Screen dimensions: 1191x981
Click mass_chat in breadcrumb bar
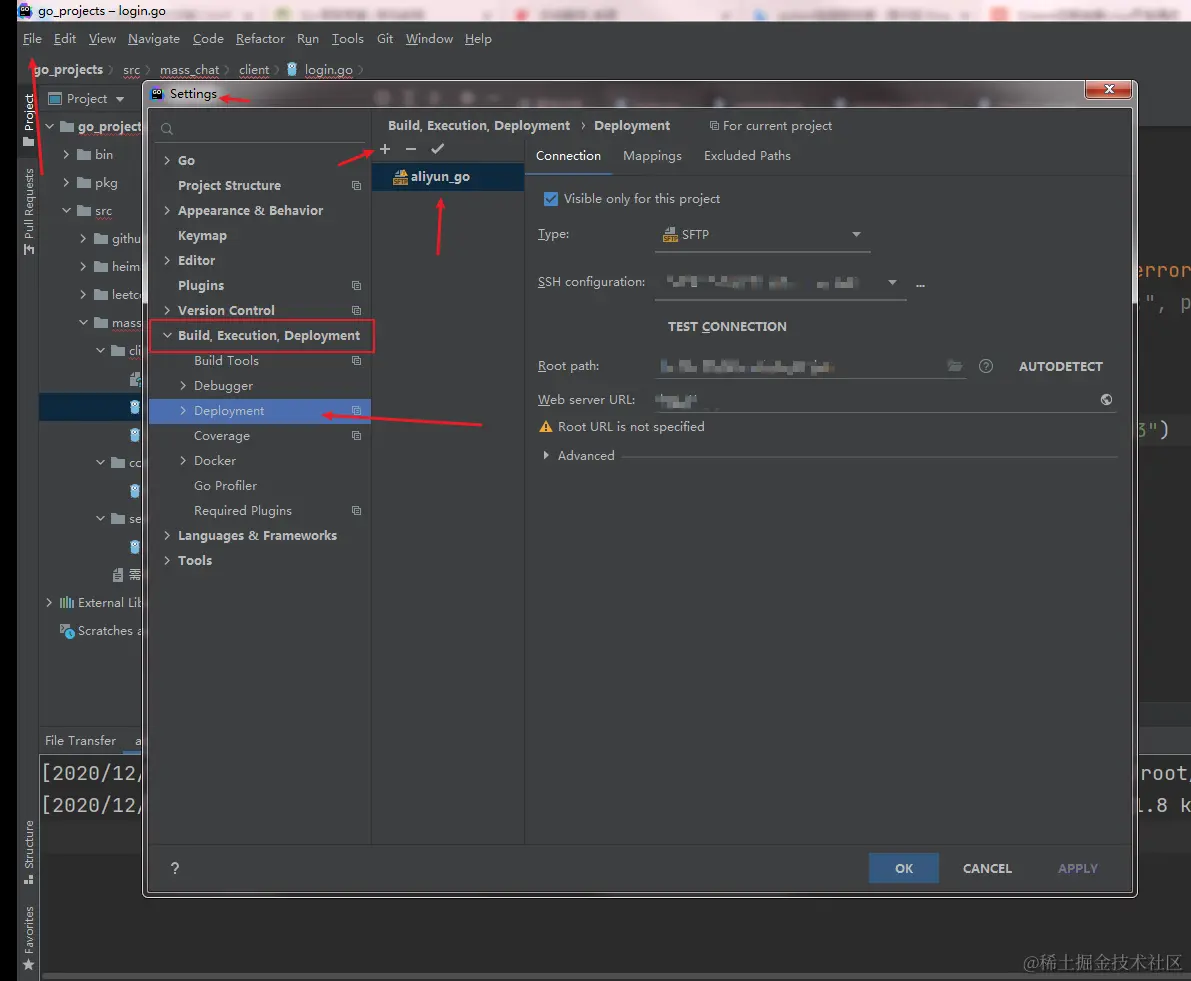click(x=189, y=70)
